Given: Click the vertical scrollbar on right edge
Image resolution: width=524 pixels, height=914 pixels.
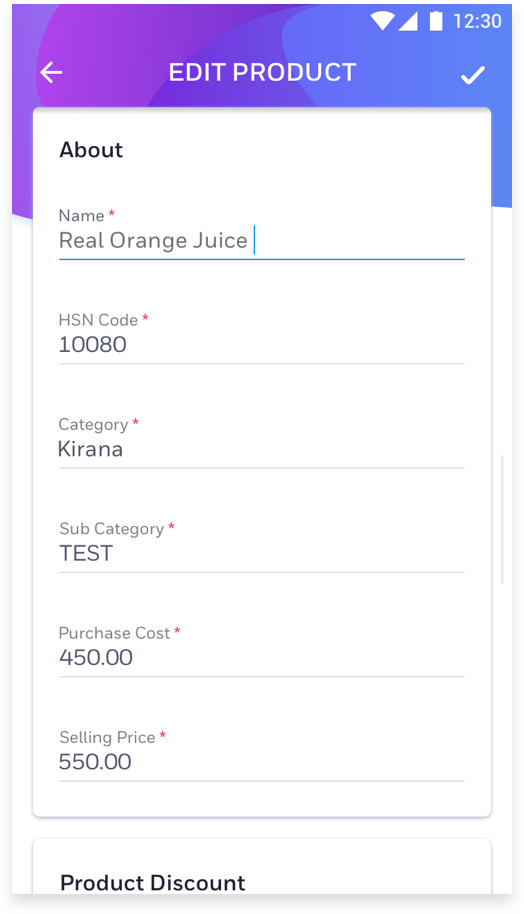Looking at the screenshot, I should click(502, 519).
